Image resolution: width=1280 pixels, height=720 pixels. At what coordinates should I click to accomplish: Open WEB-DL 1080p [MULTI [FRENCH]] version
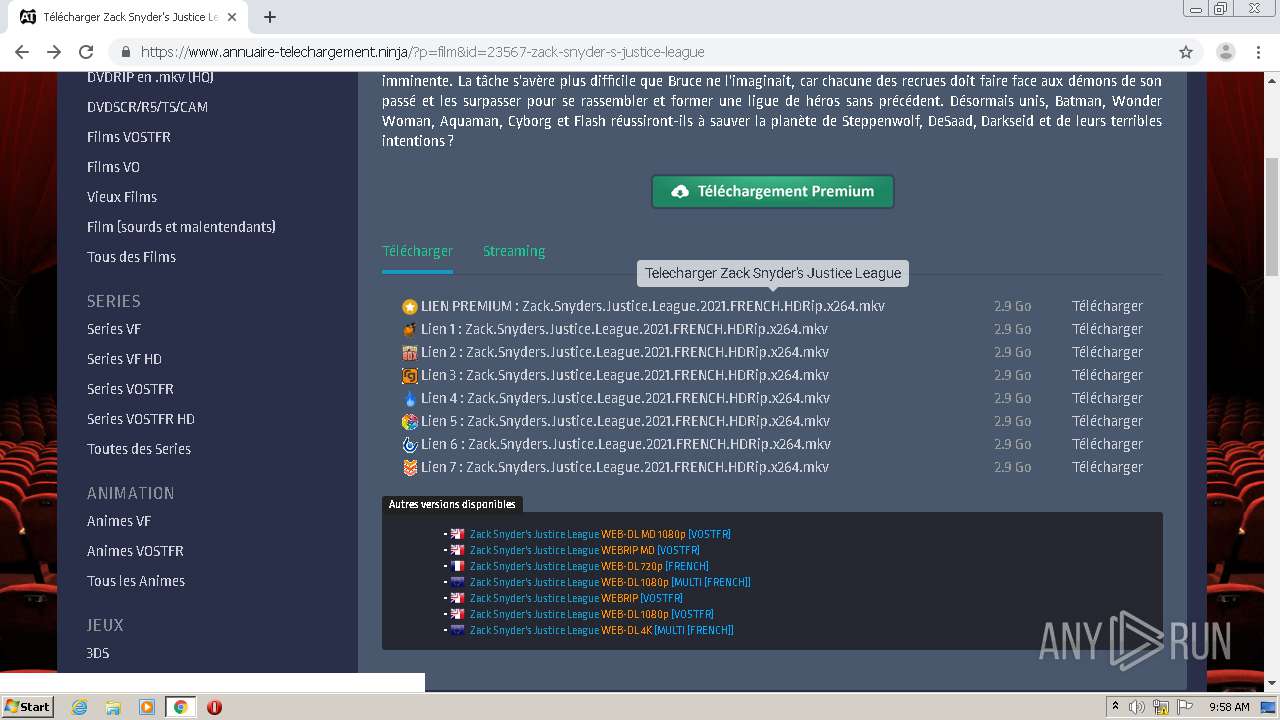610,582
